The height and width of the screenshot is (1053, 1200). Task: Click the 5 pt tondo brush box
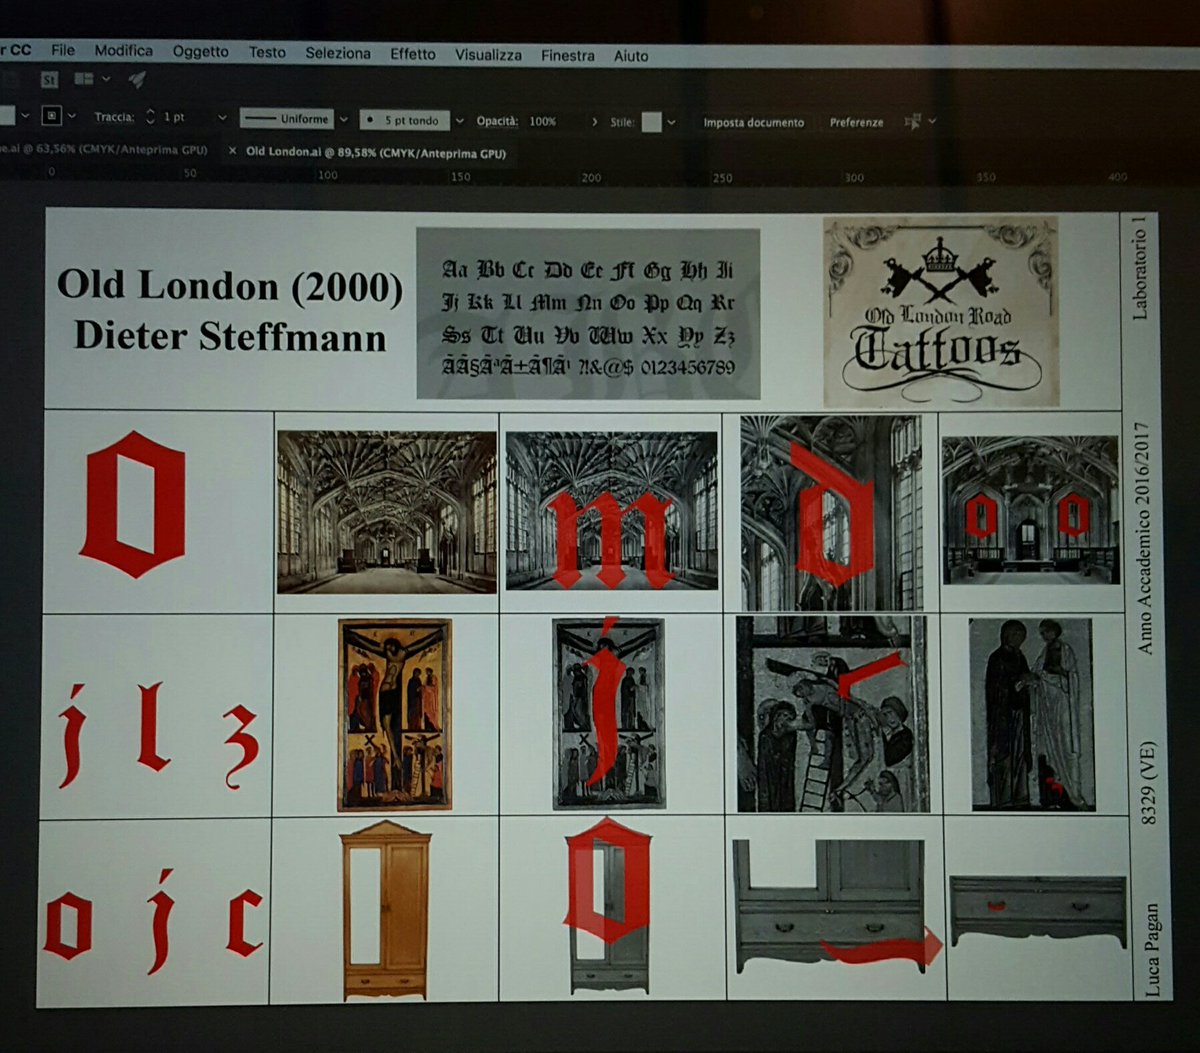click(x=405, y=120)
